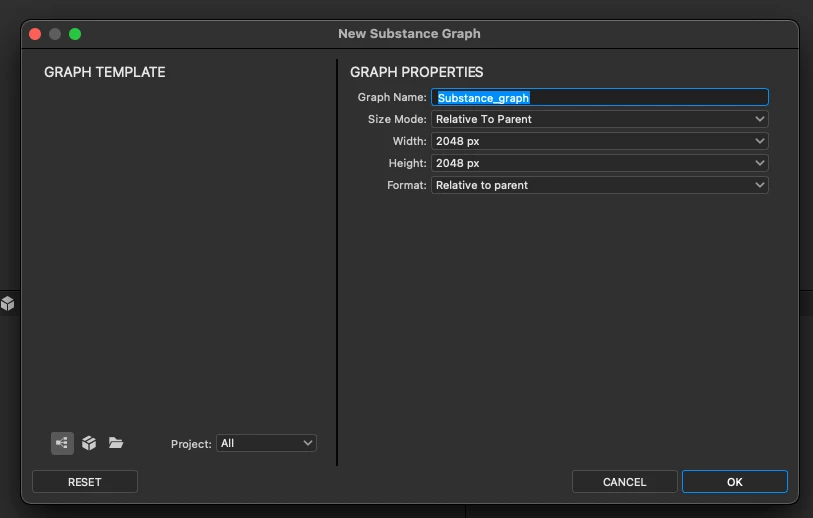Confirm with the OK button

click(x=735, y=482)
